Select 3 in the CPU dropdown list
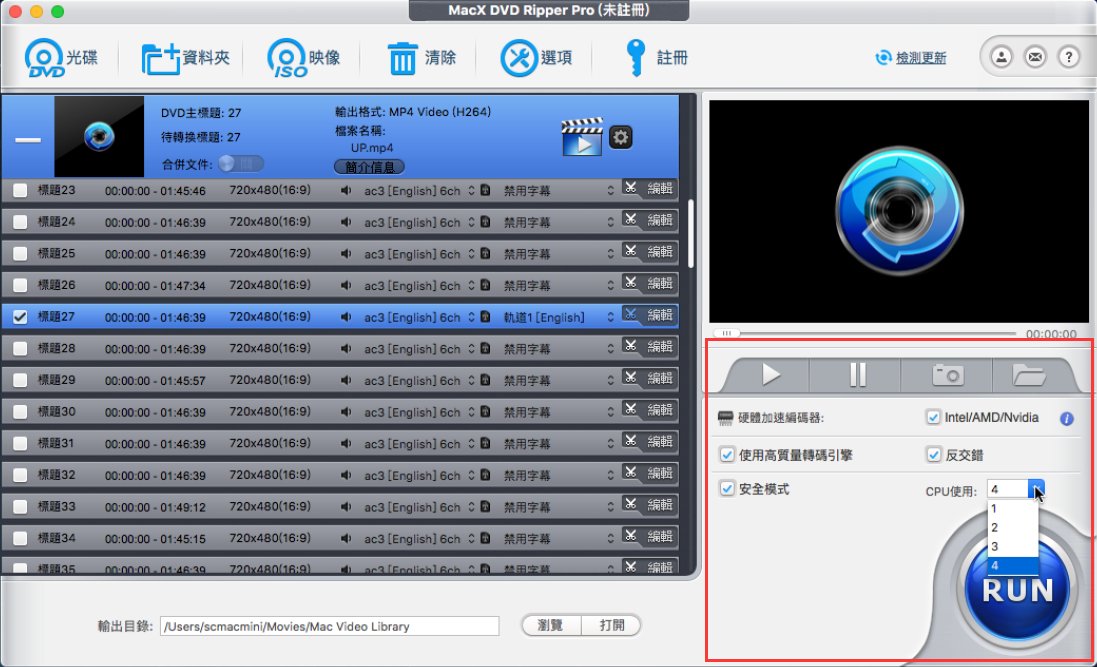This screenshot has width=1097, height=667. coord(1012,547)
